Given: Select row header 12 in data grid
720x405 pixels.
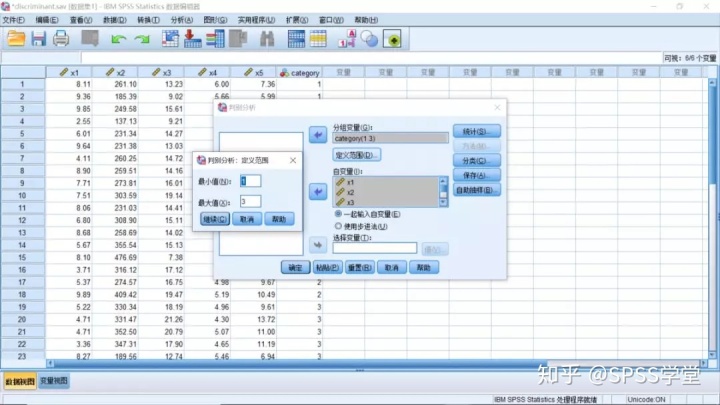Looking at the screenshot, I should pos(22,220).
